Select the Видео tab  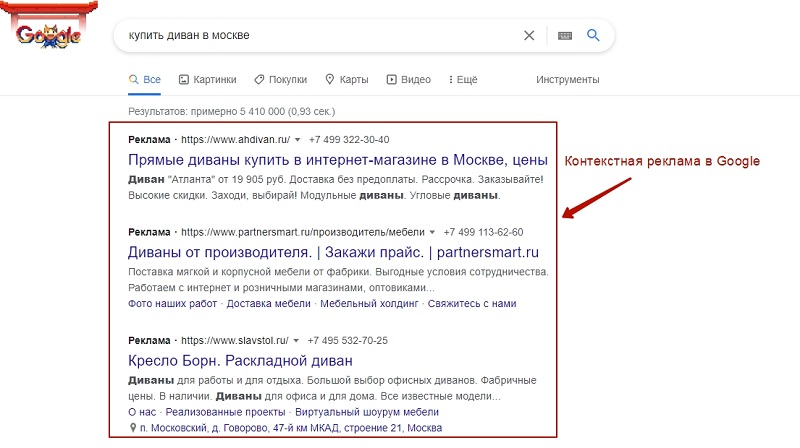pos(409,80)
